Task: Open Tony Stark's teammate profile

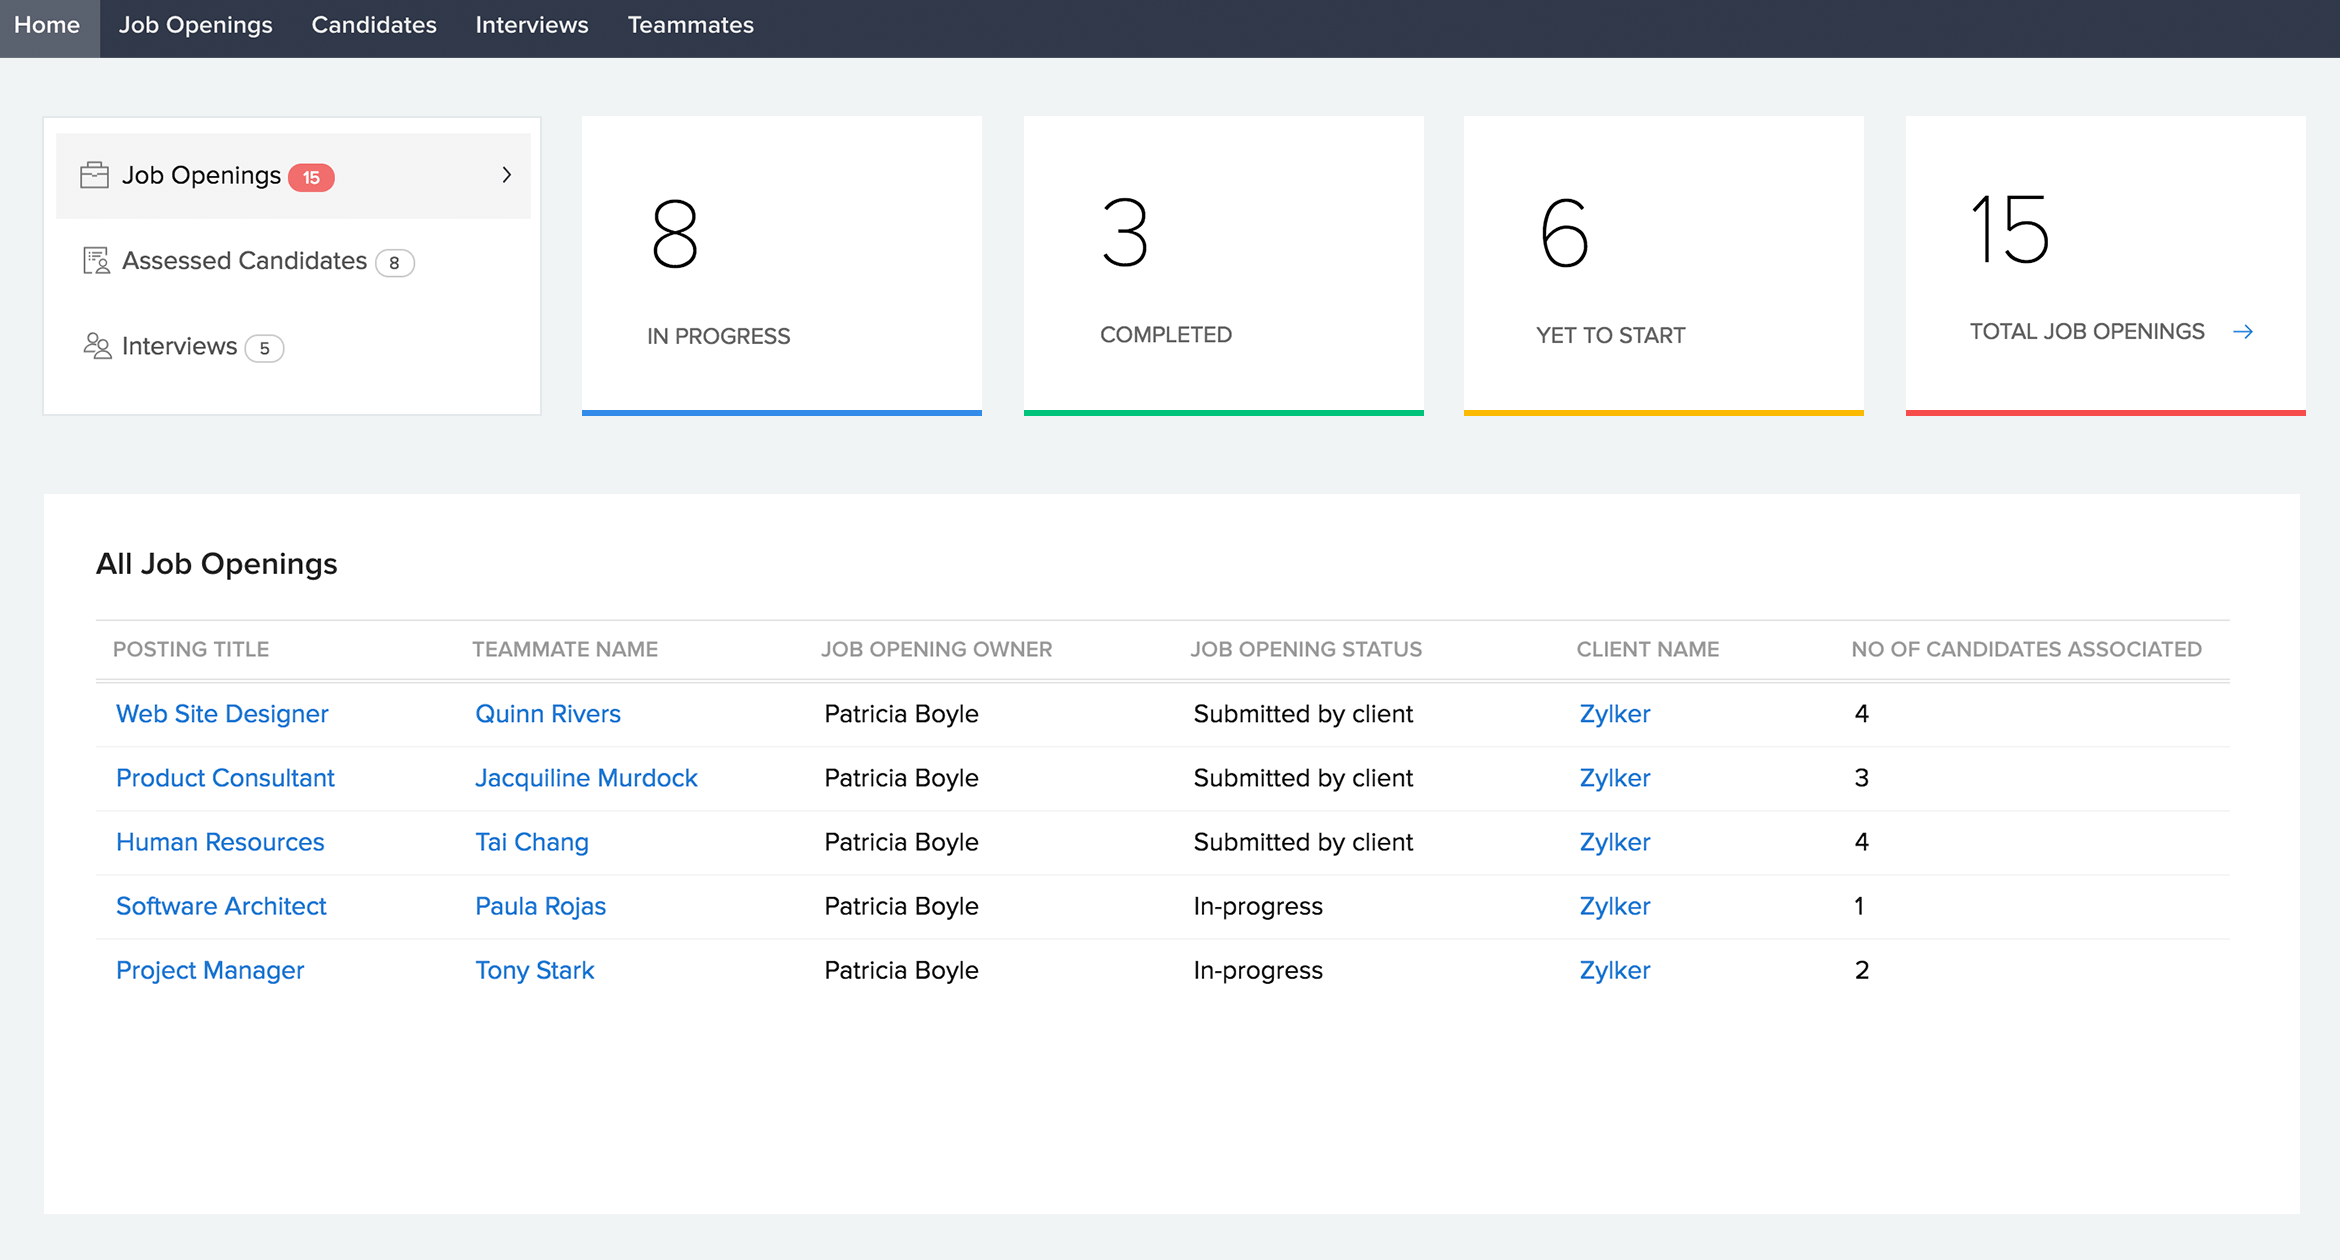Action: click(x=534, y=969)
